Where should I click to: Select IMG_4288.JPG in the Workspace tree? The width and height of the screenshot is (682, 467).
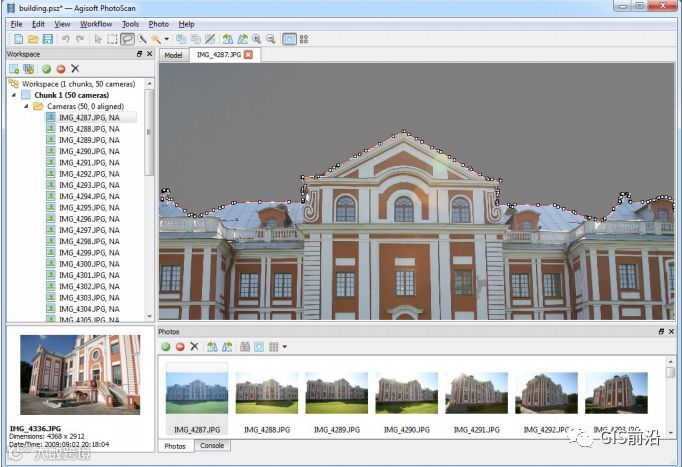tap(89, 129)
